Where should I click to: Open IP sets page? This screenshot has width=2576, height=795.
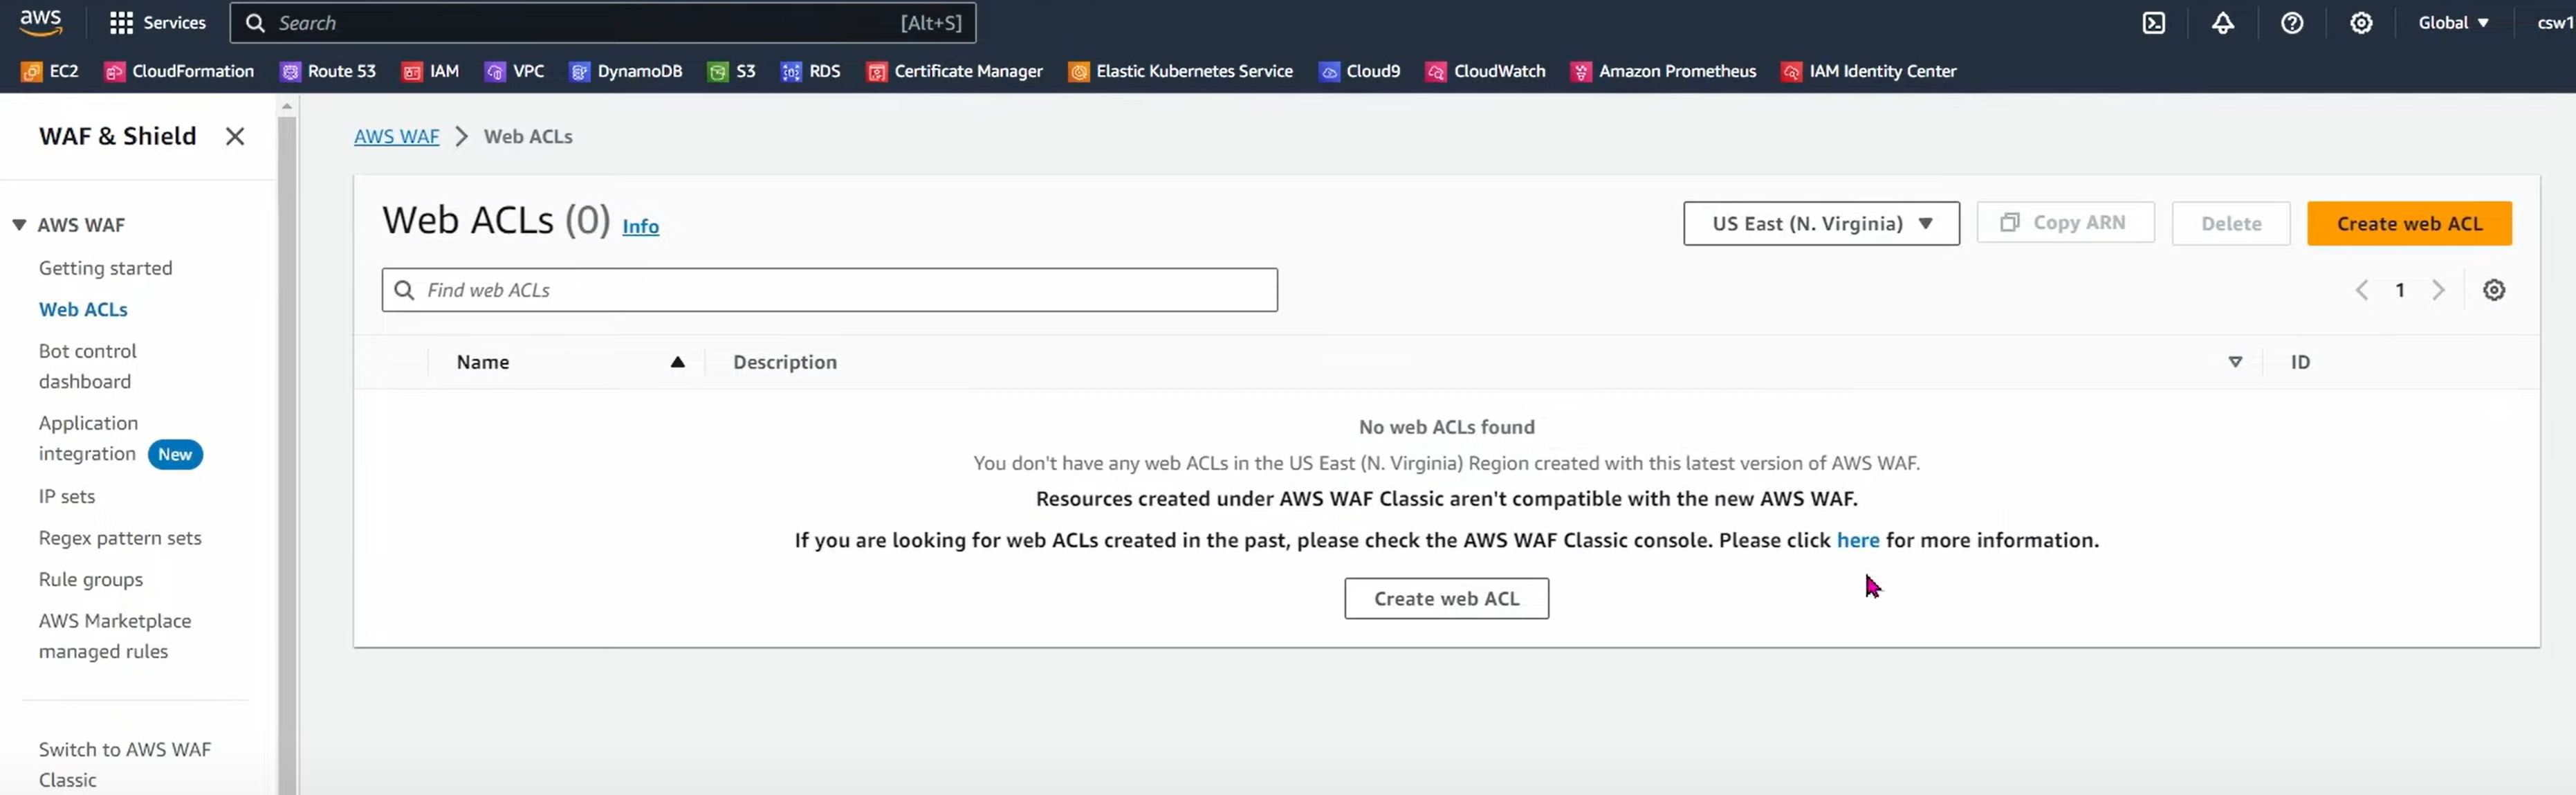click(x=67, y=497)
